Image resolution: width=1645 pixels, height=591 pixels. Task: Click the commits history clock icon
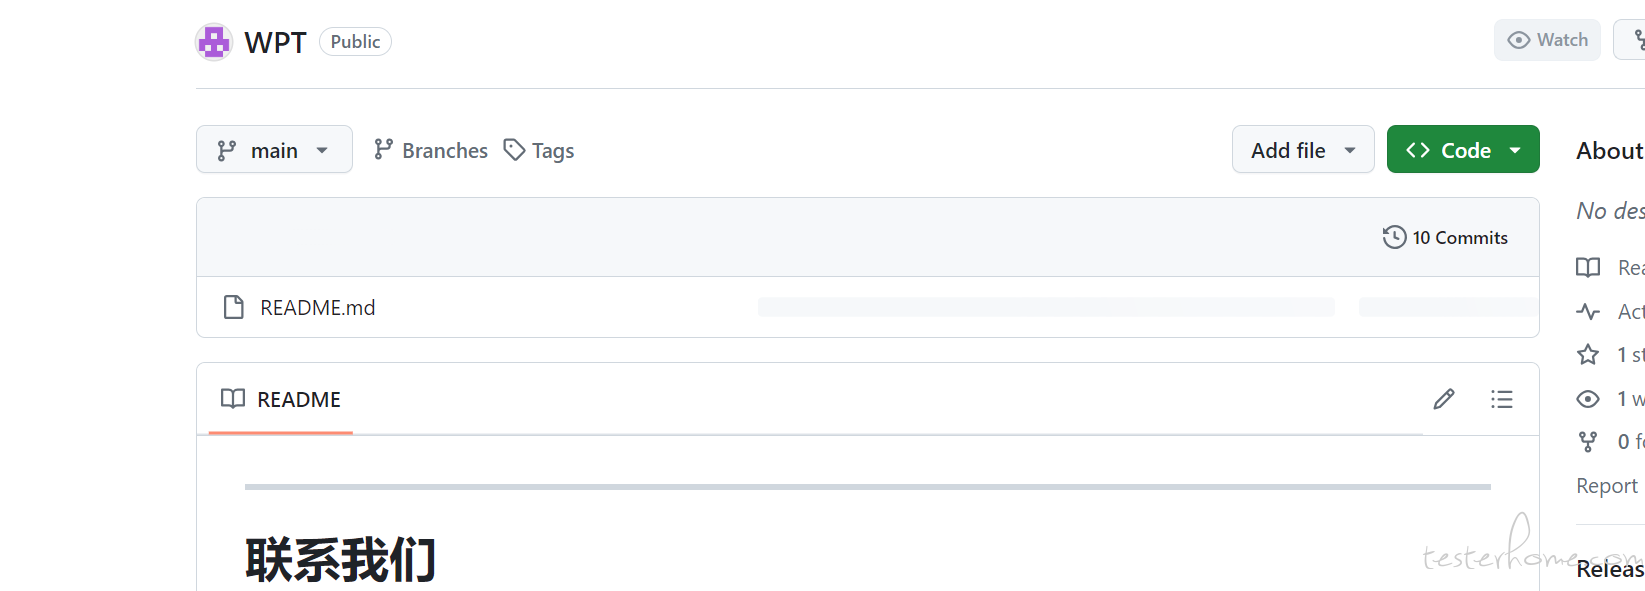click(x=1394, y=237)
